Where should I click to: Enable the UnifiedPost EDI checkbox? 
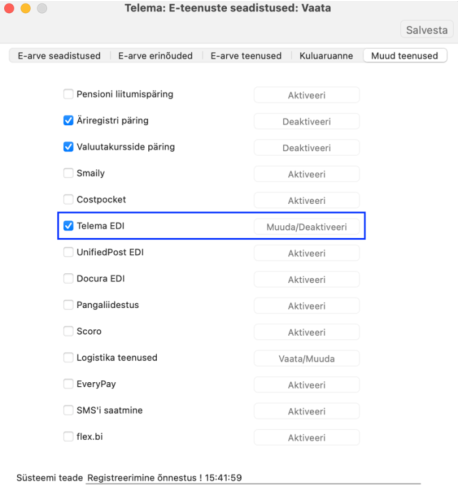68,252
